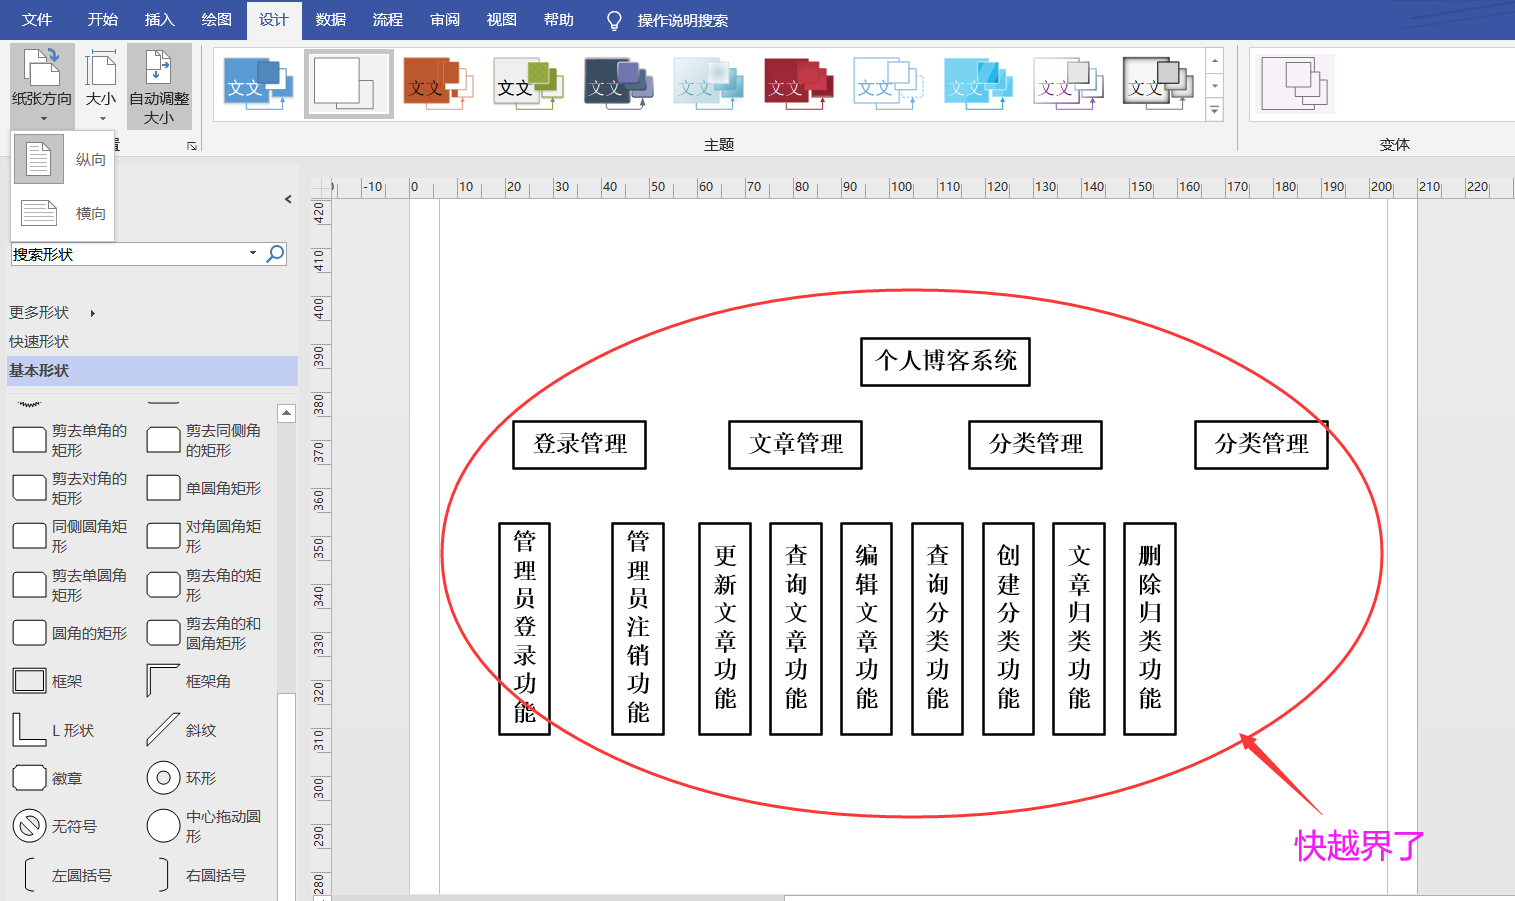Select the L 形状 shape
The height and width of the screenshot is (901, 1515).
point(28,729)
